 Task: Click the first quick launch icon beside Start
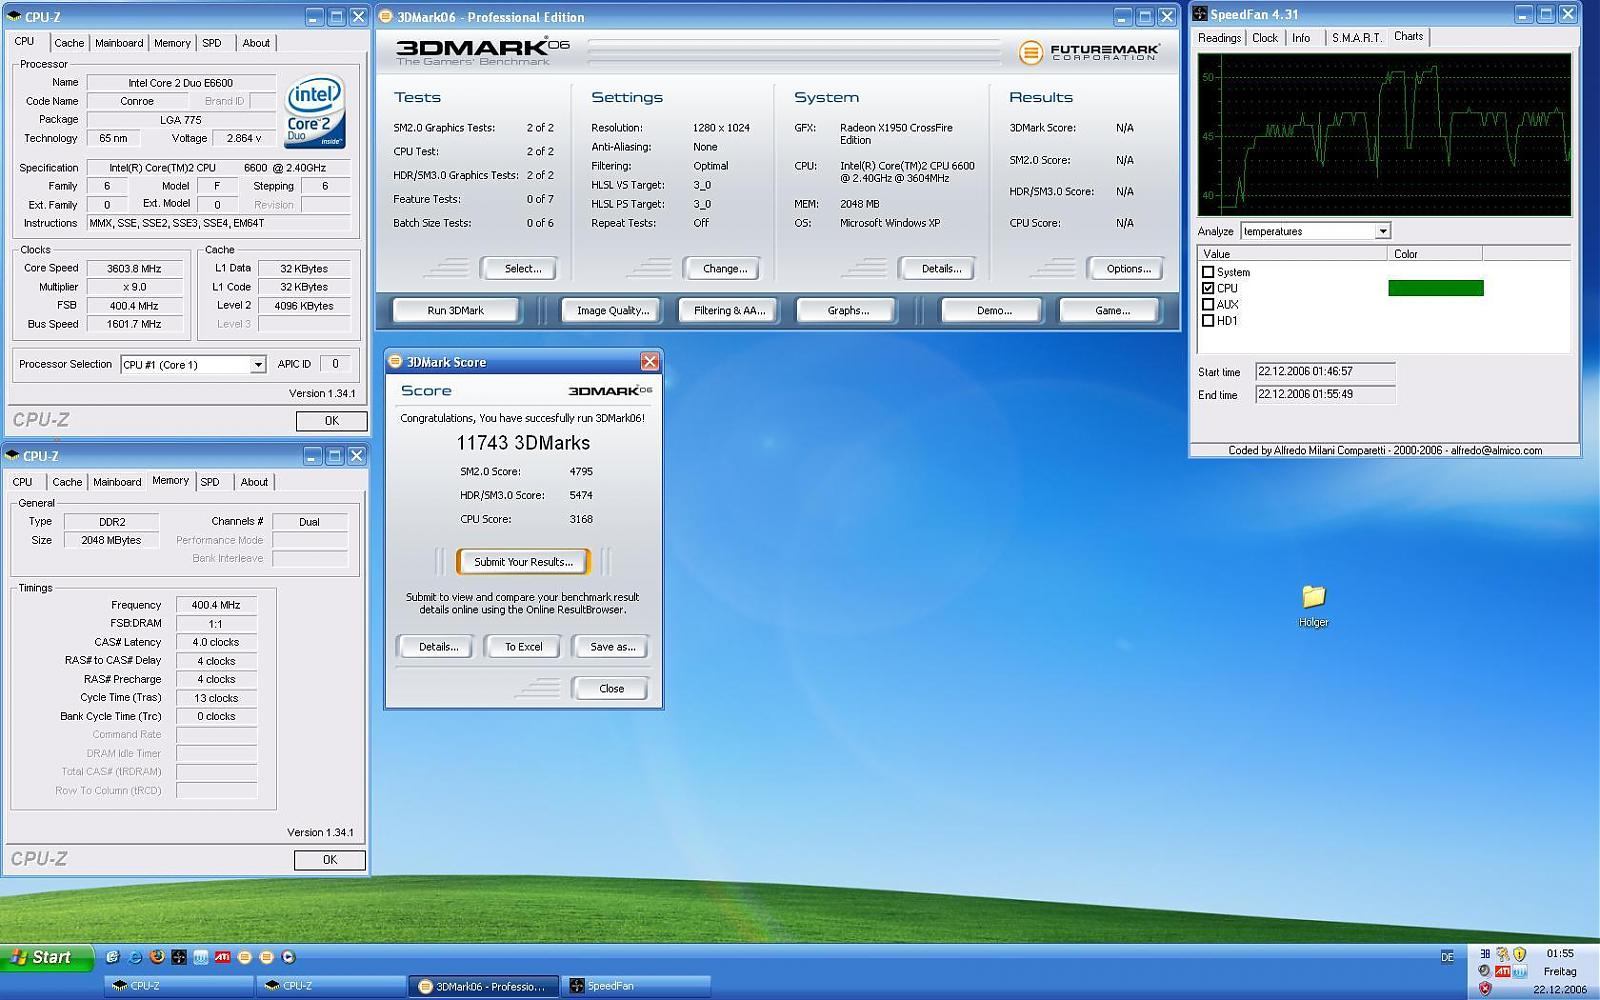click(x=113, y=957)
